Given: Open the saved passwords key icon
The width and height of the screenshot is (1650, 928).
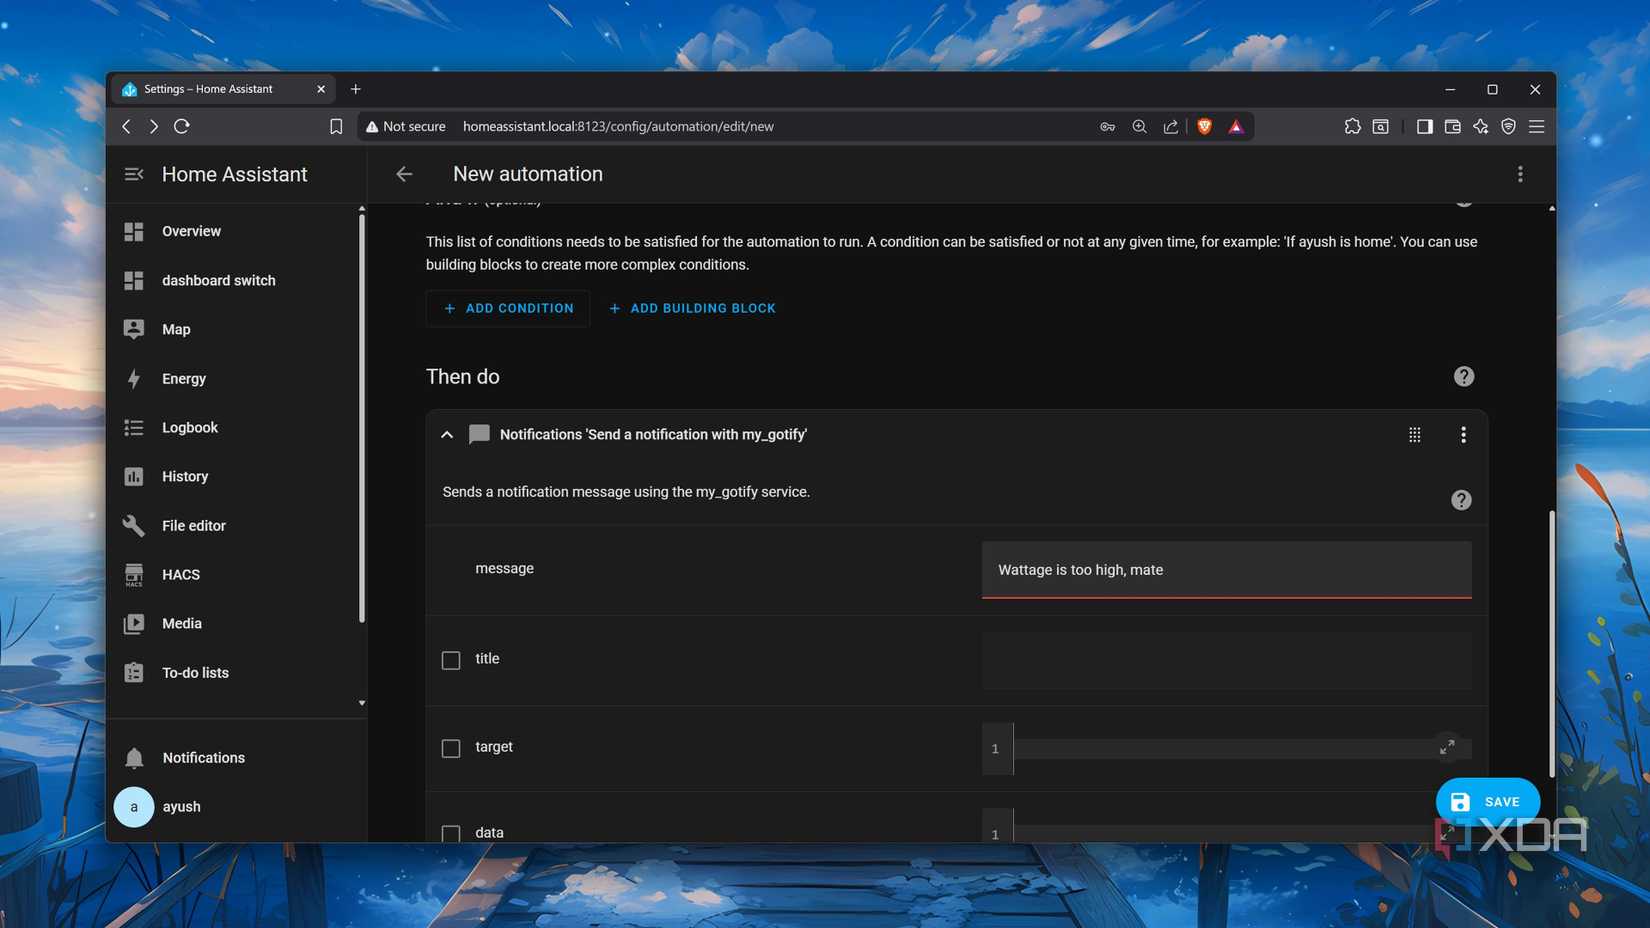Looking at the screenshot, I should coord(1107,126).
